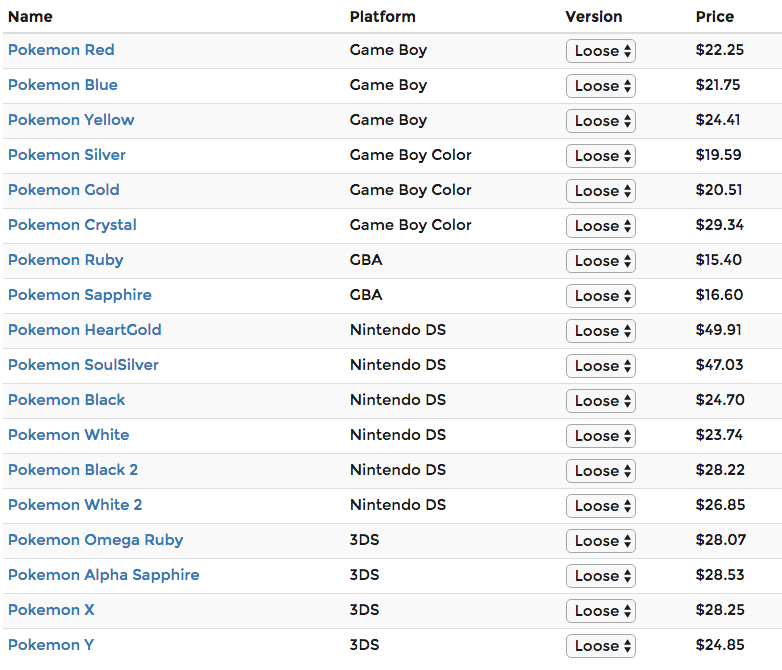782x670 pixels.
Task: Click the Price column header
Action: click(x=715, y=17)
